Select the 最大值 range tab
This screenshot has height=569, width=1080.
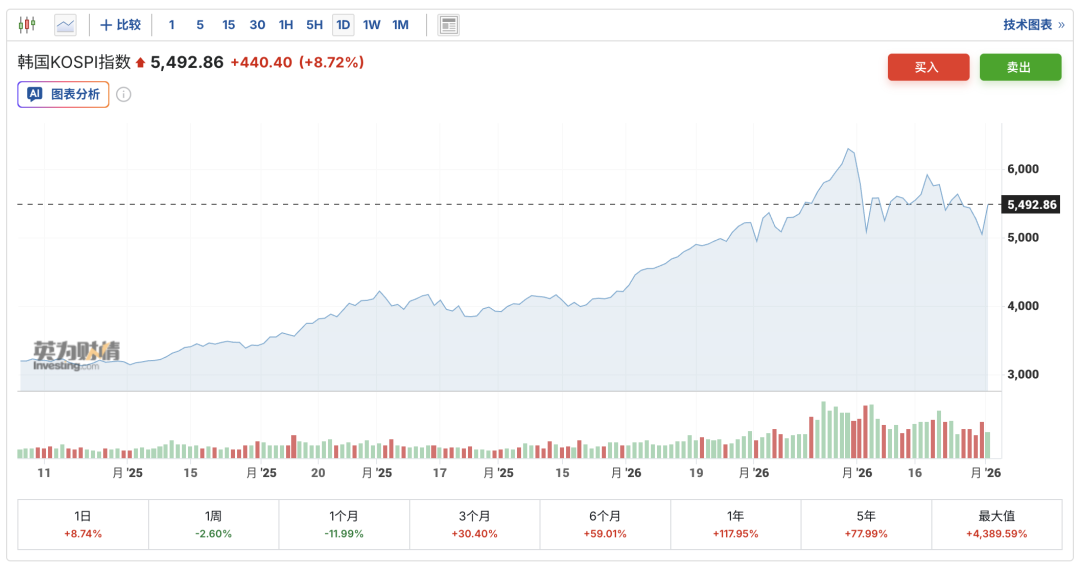coord(996,524)
